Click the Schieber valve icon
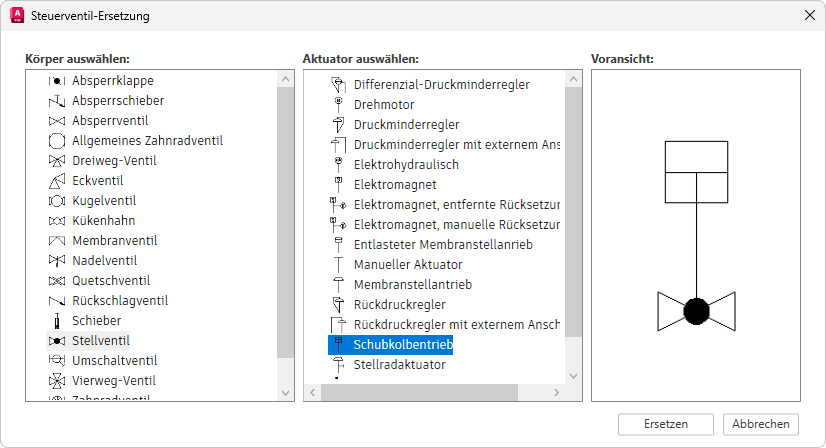826x448 pixels. pos(57,320)
